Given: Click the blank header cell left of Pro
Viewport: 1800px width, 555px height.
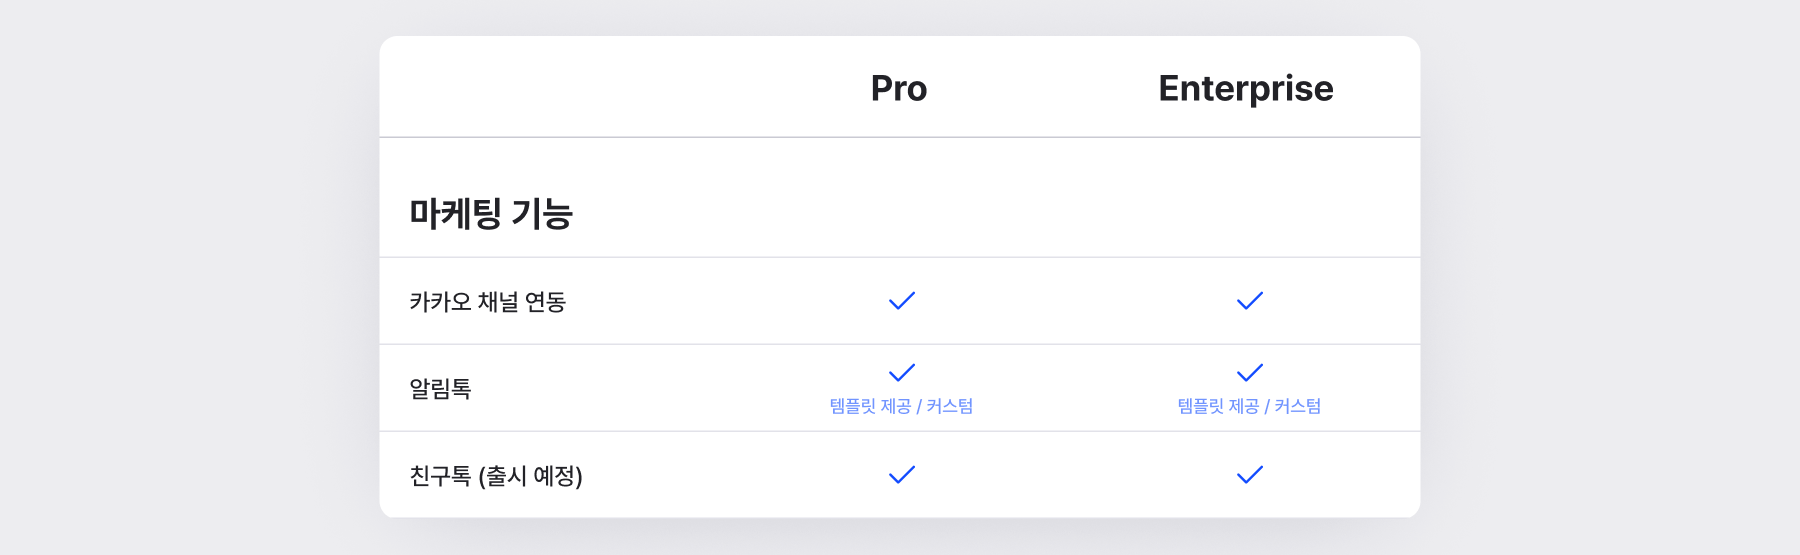Looking at the screenshot, I should coord(560,88).
